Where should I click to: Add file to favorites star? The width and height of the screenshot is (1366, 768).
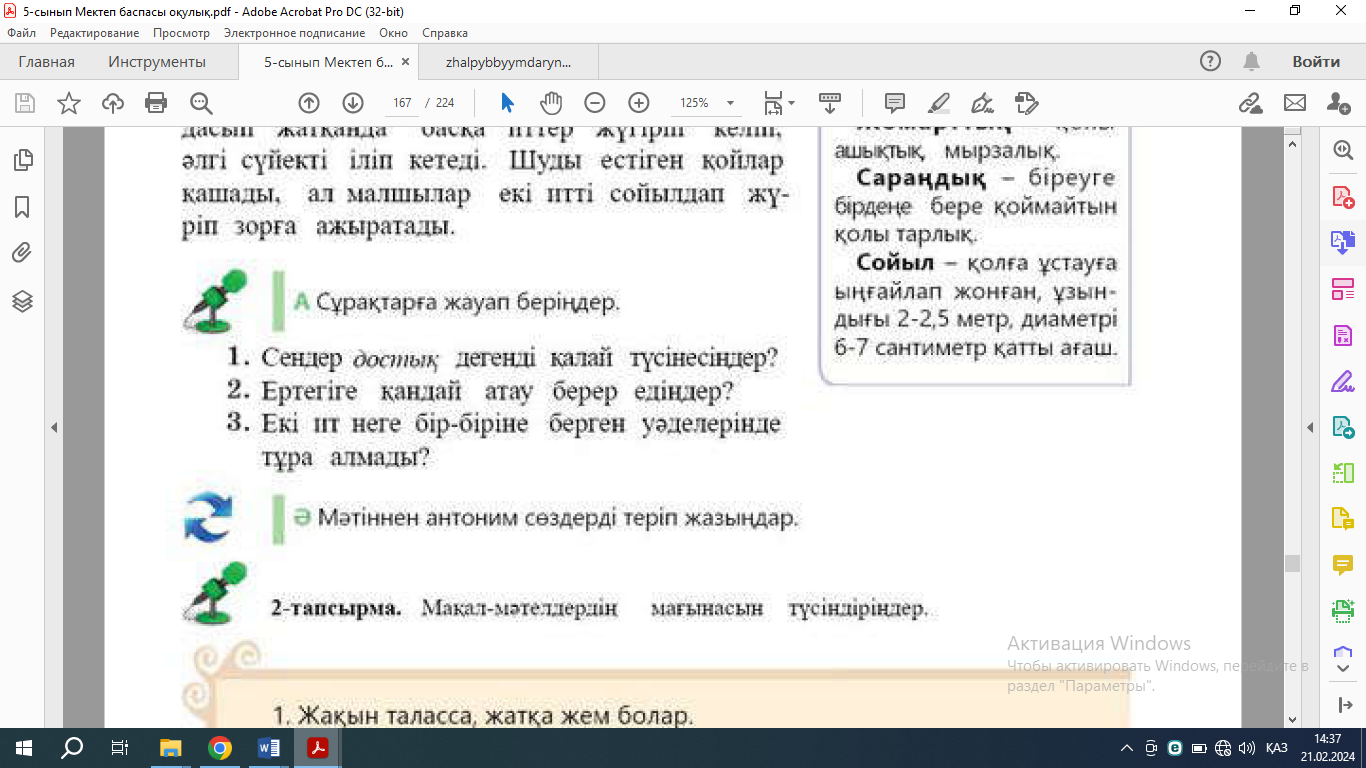[69, 103]
